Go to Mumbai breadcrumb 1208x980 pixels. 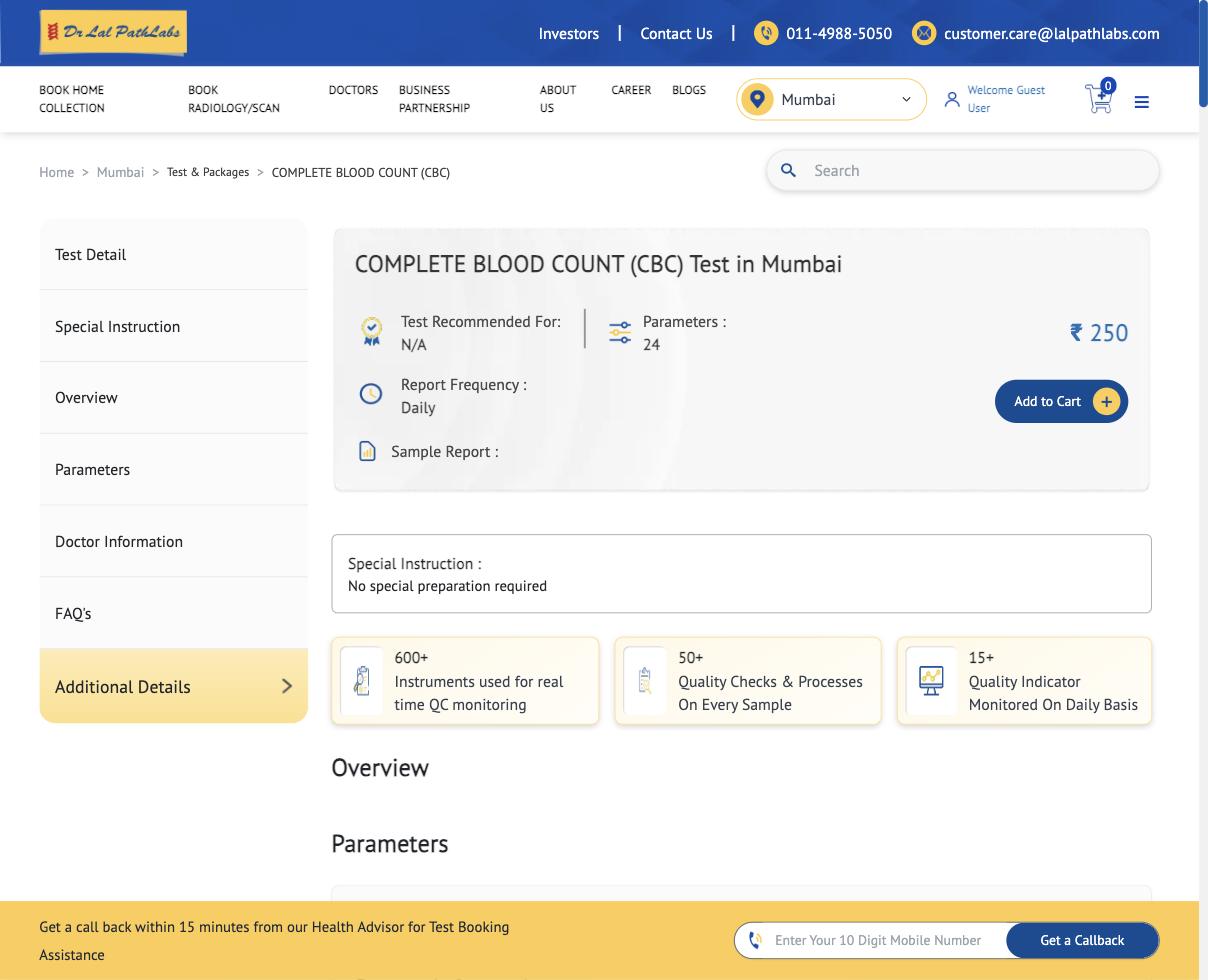120,172
